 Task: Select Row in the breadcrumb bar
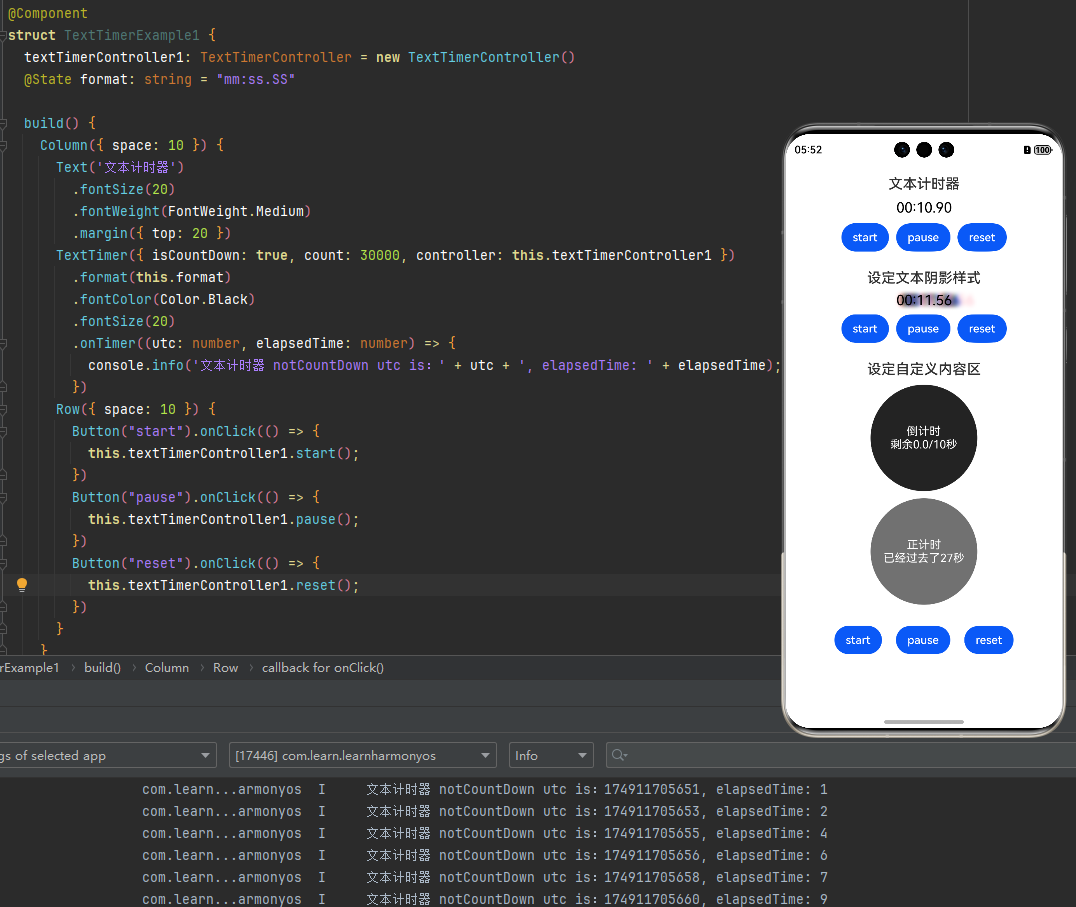point(225,668)
